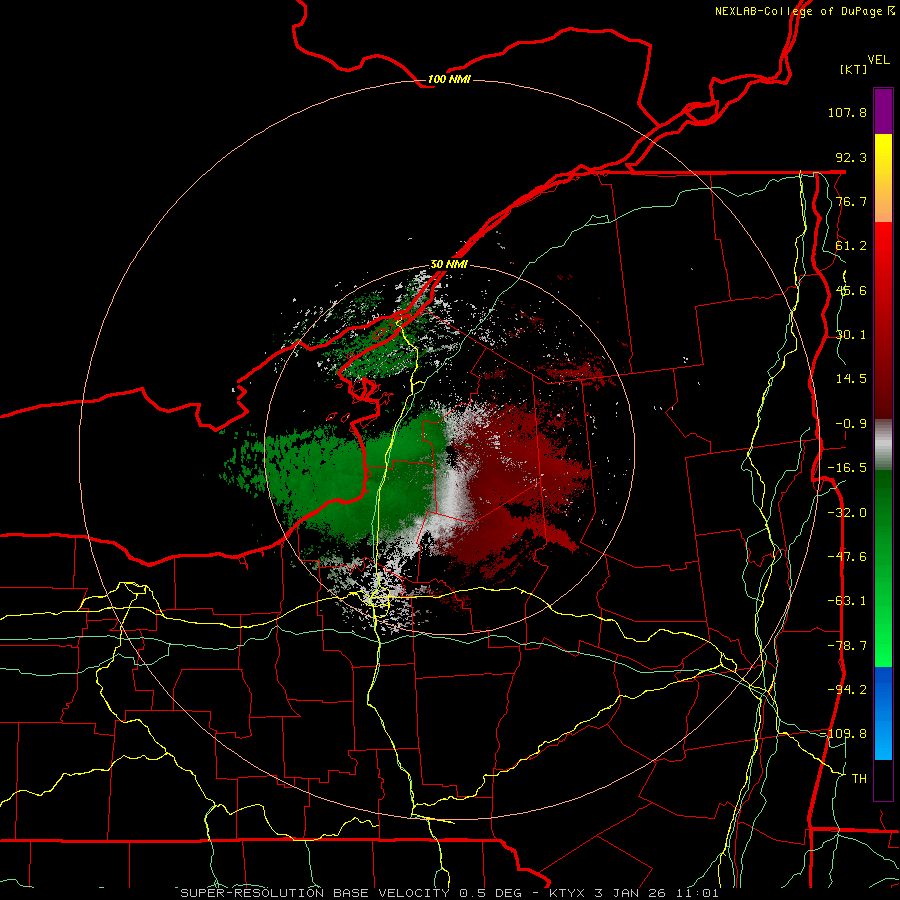Click the purple segment of the velocity color bar

tap(883, 111)
